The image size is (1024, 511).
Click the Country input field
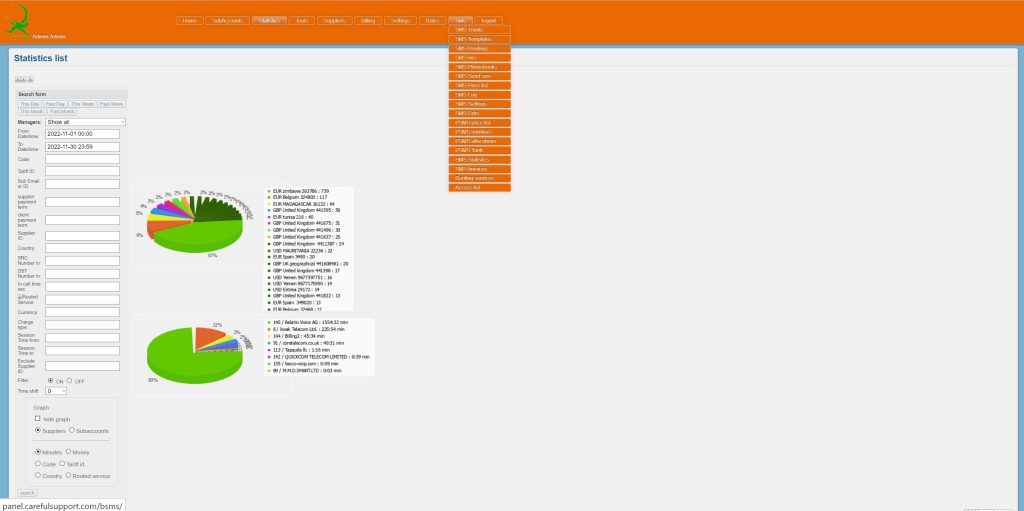tap(82, 248)
